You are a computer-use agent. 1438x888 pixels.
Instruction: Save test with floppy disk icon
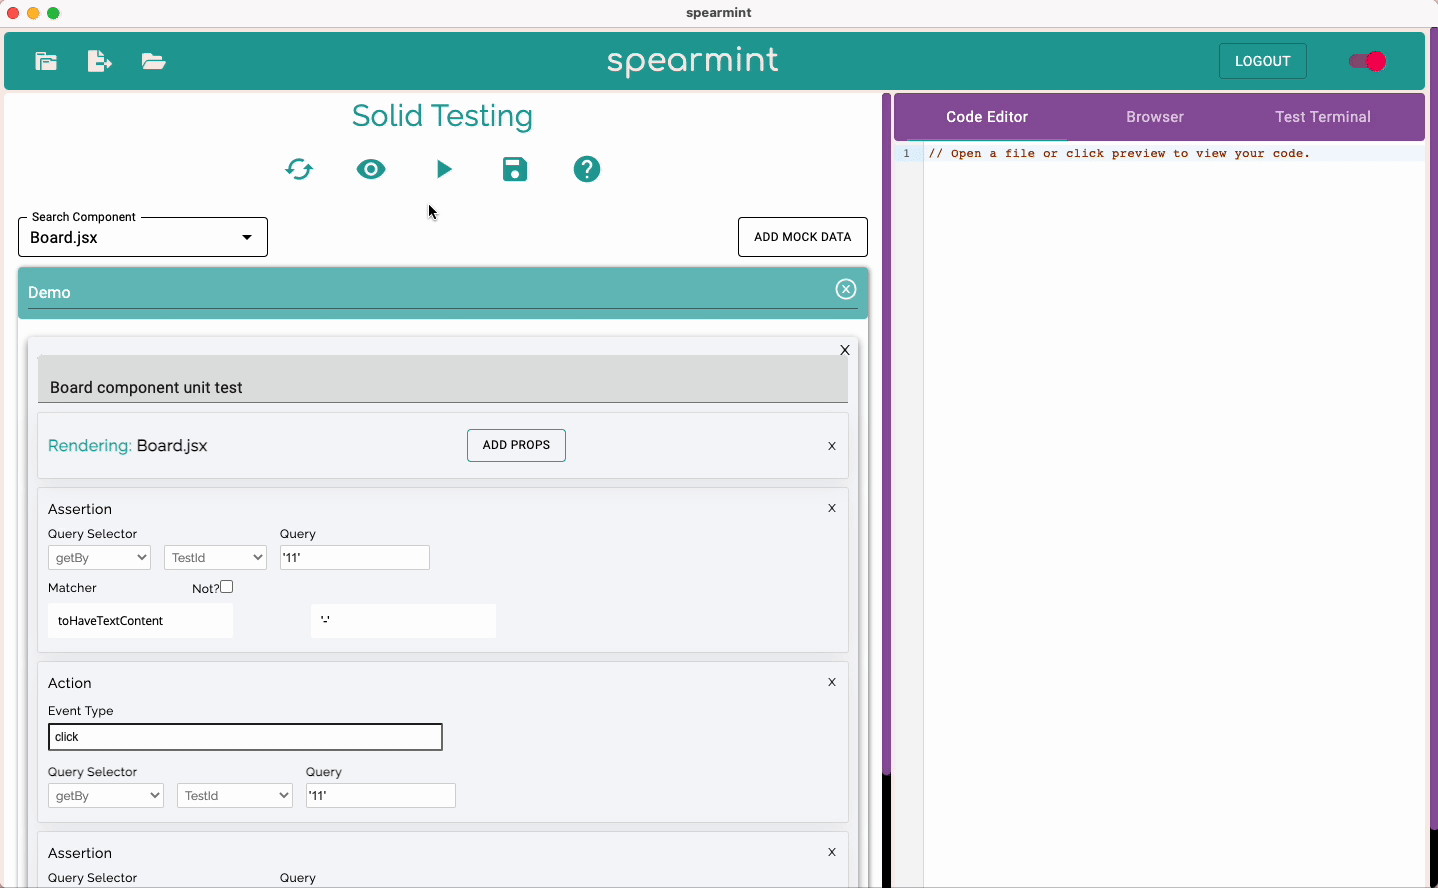[x=515, y=169]
